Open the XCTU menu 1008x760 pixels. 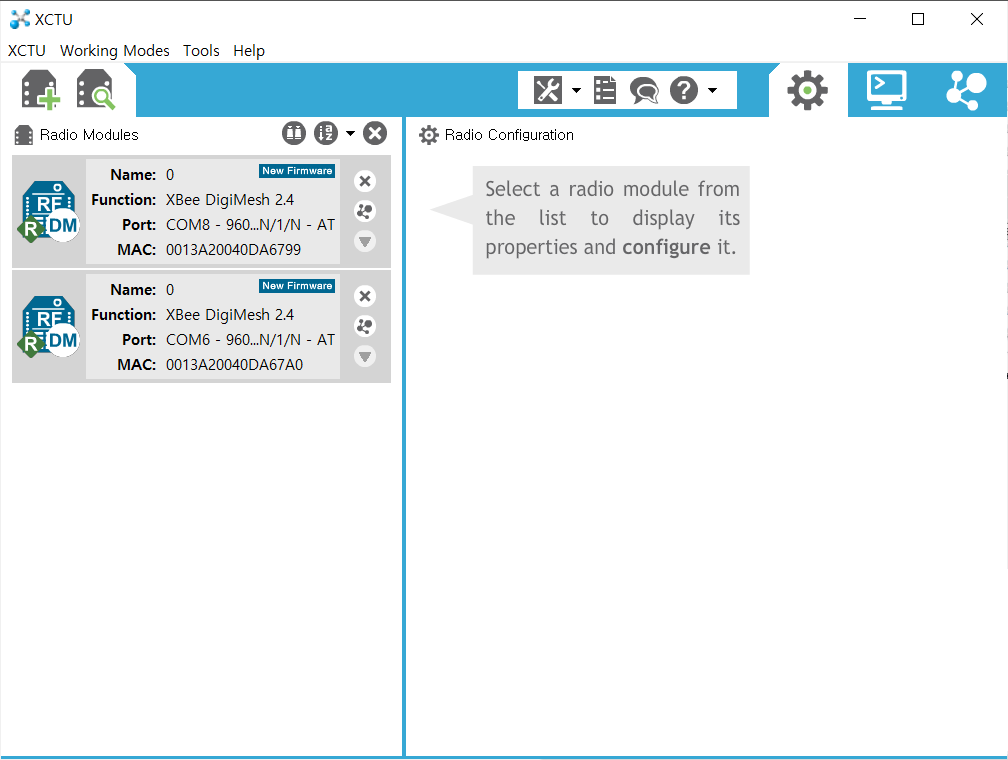(x=27, y=51)
